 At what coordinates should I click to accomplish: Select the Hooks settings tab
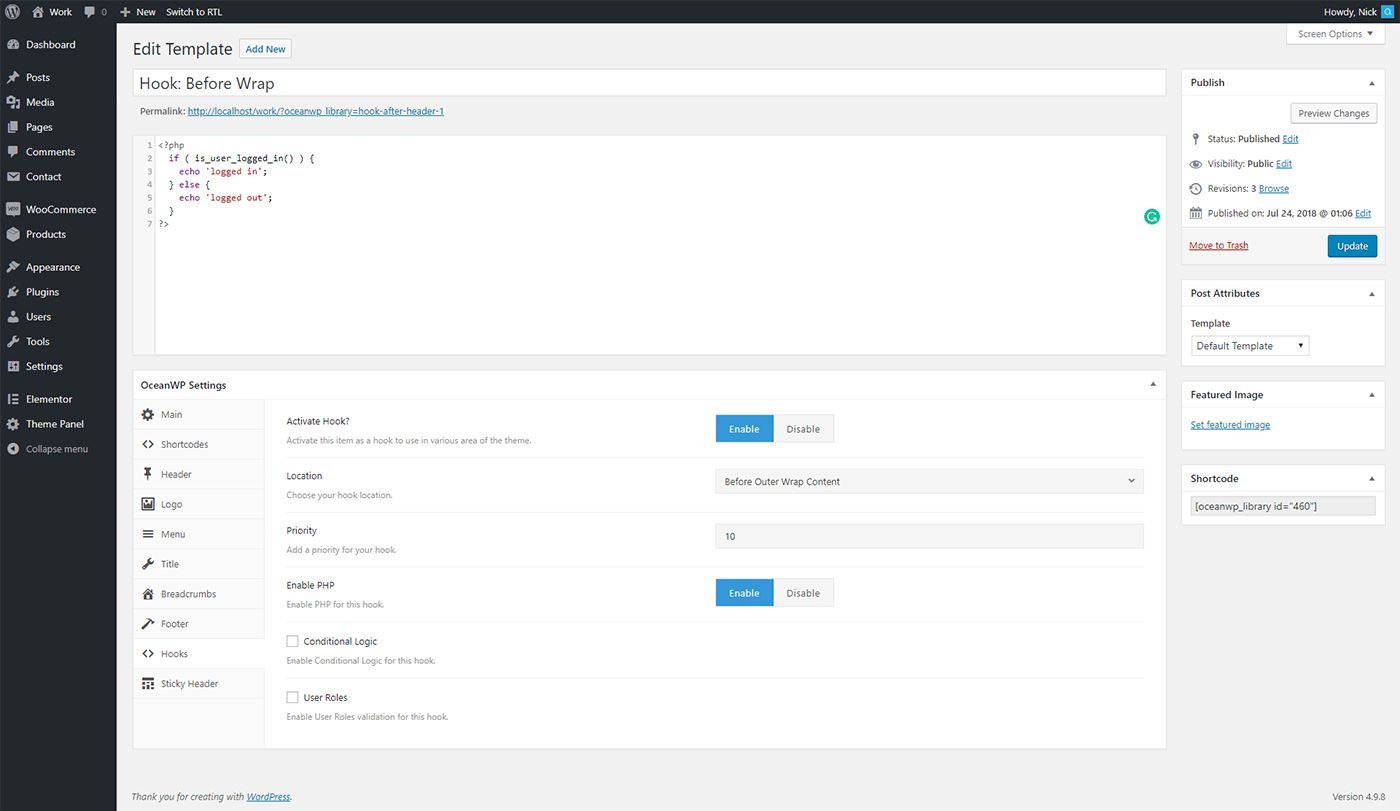coord(198,654)
